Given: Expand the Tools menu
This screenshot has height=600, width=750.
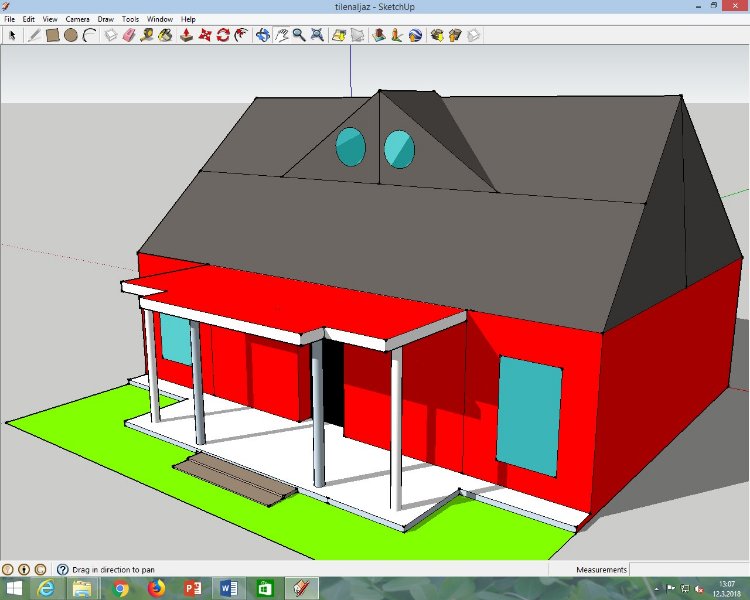Looking at the screenshot, I should 131,19.
